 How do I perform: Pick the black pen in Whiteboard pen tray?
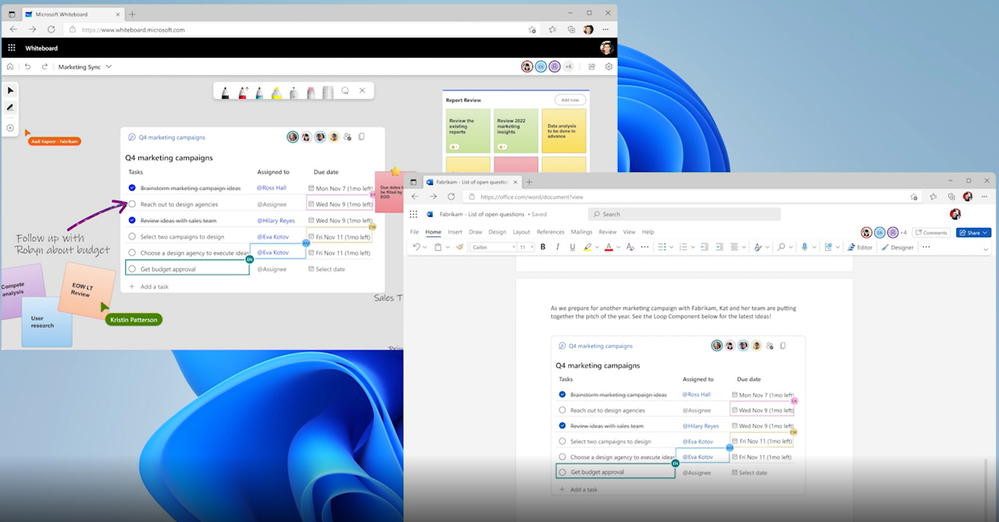coord(225,93)
